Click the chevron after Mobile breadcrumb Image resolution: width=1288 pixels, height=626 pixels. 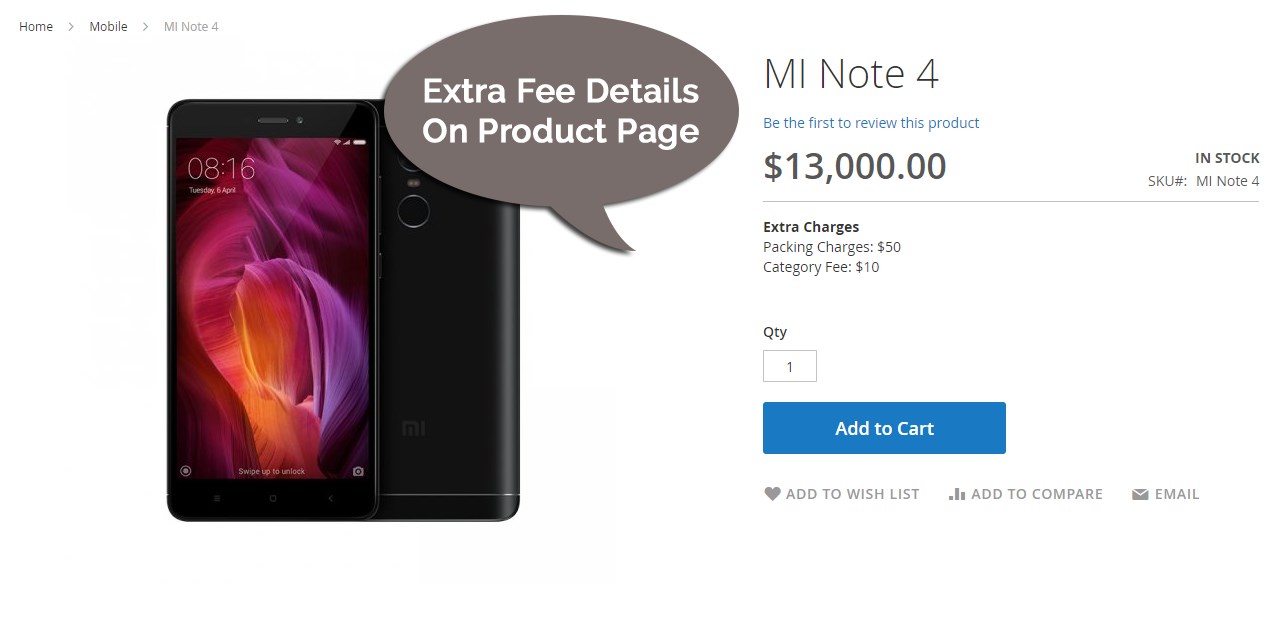[145, 27]
